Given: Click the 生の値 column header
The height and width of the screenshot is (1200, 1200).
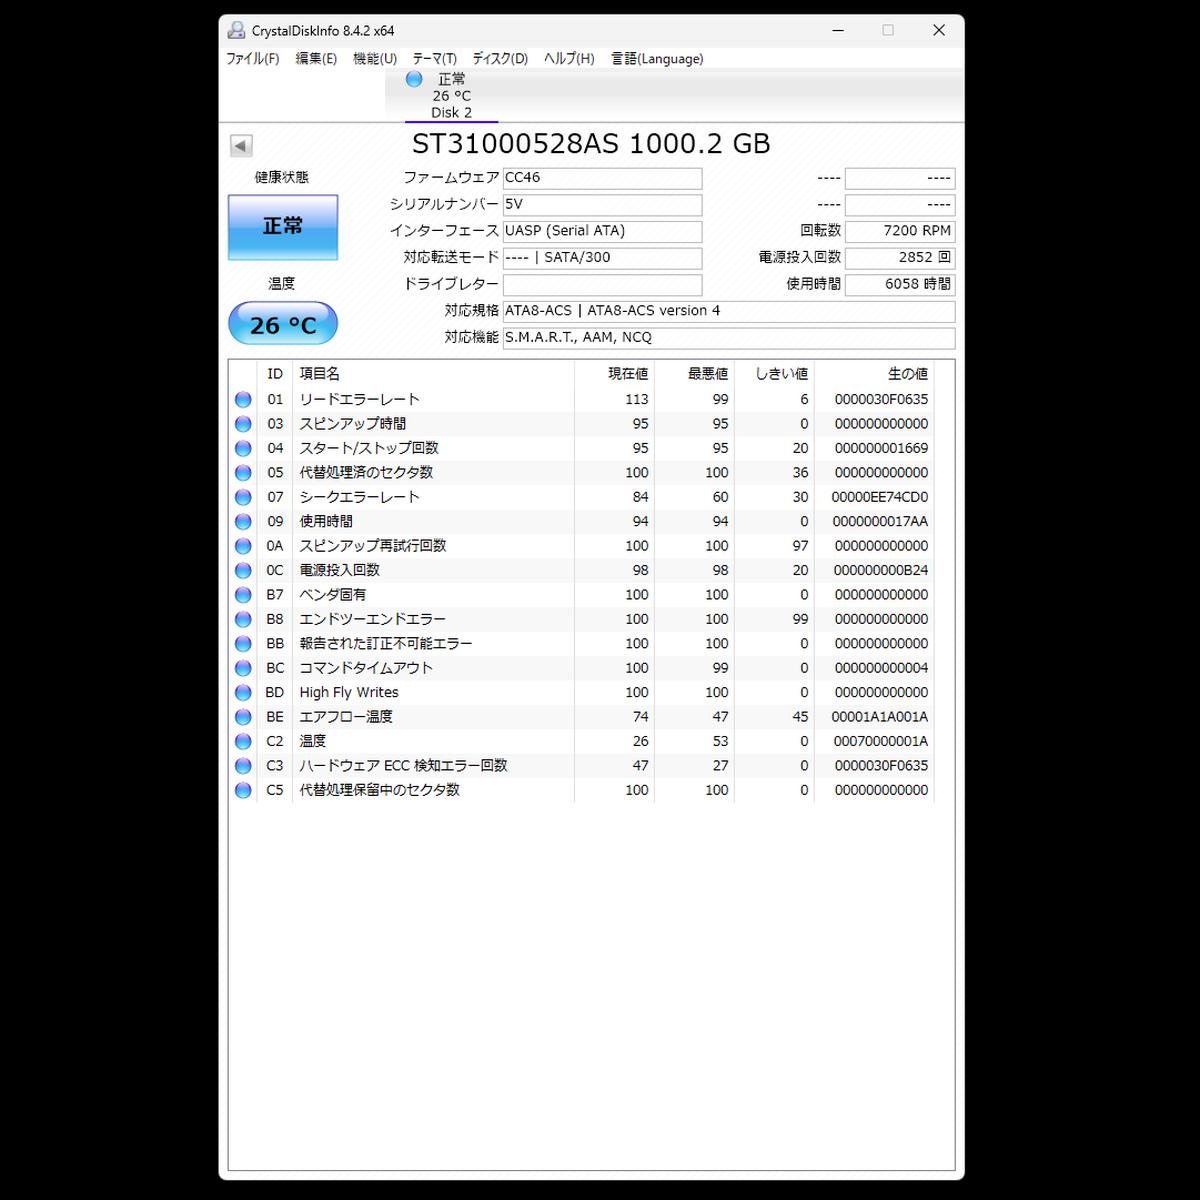Looking at the screenshot, I should tap(907, 374).
